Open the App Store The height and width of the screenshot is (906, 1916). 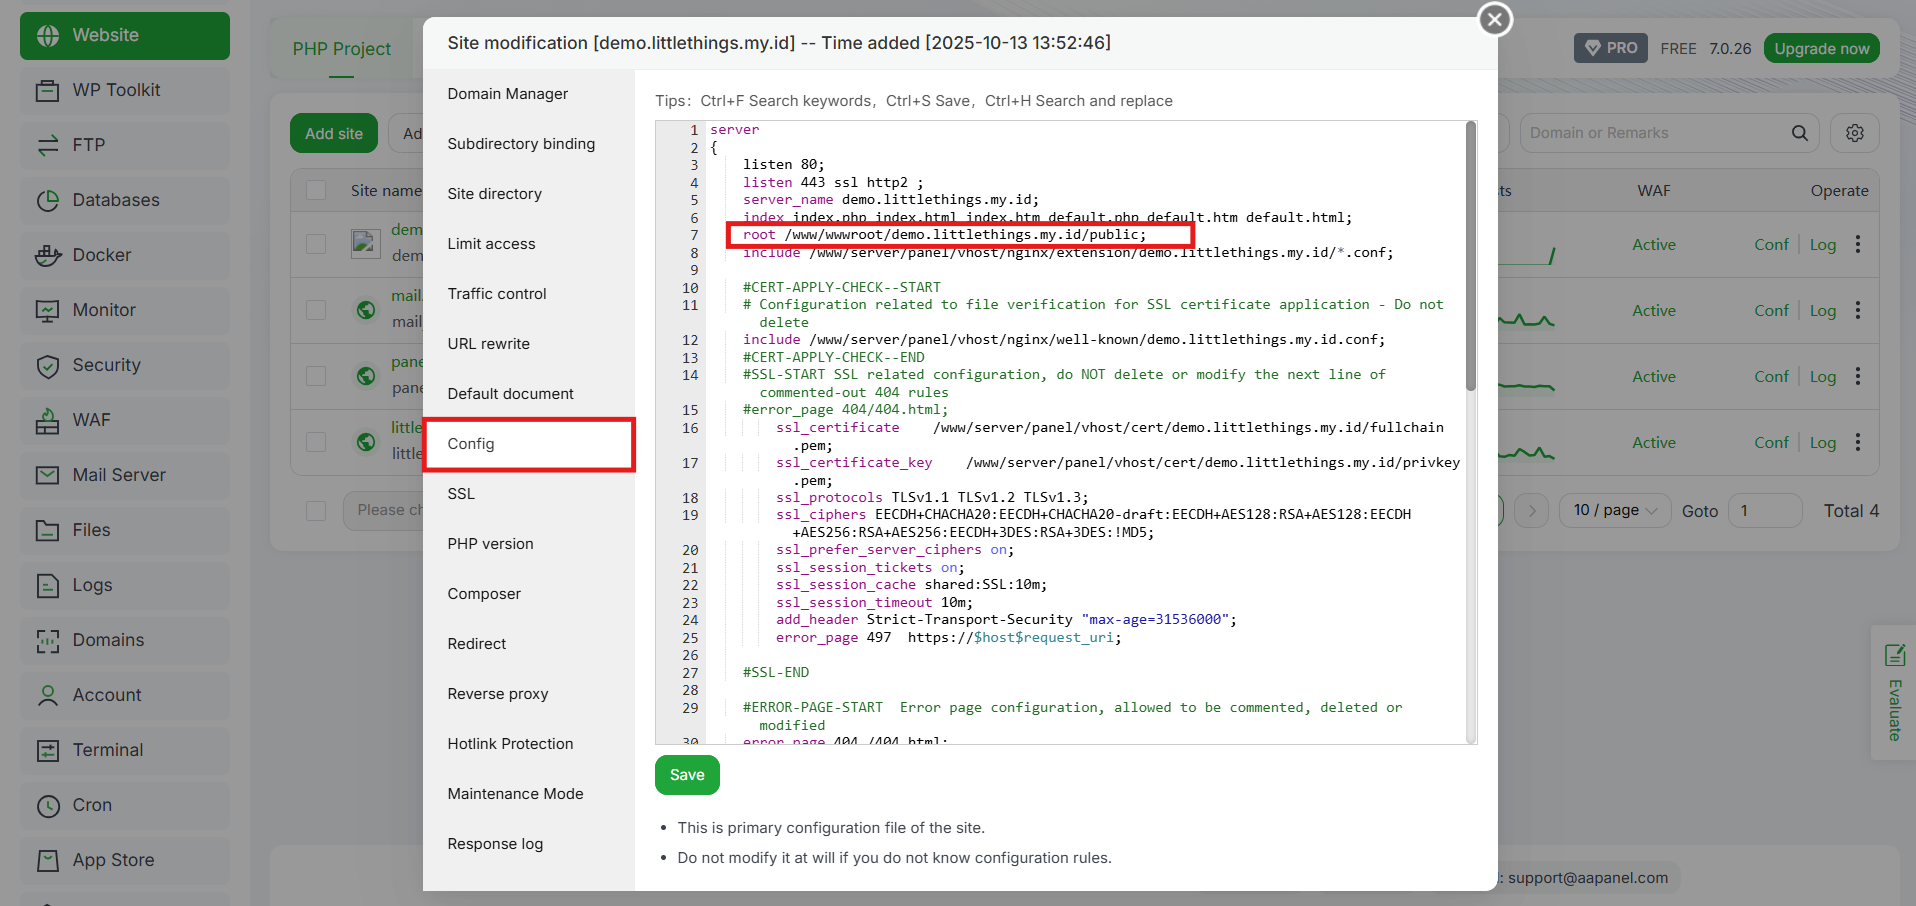125,860
